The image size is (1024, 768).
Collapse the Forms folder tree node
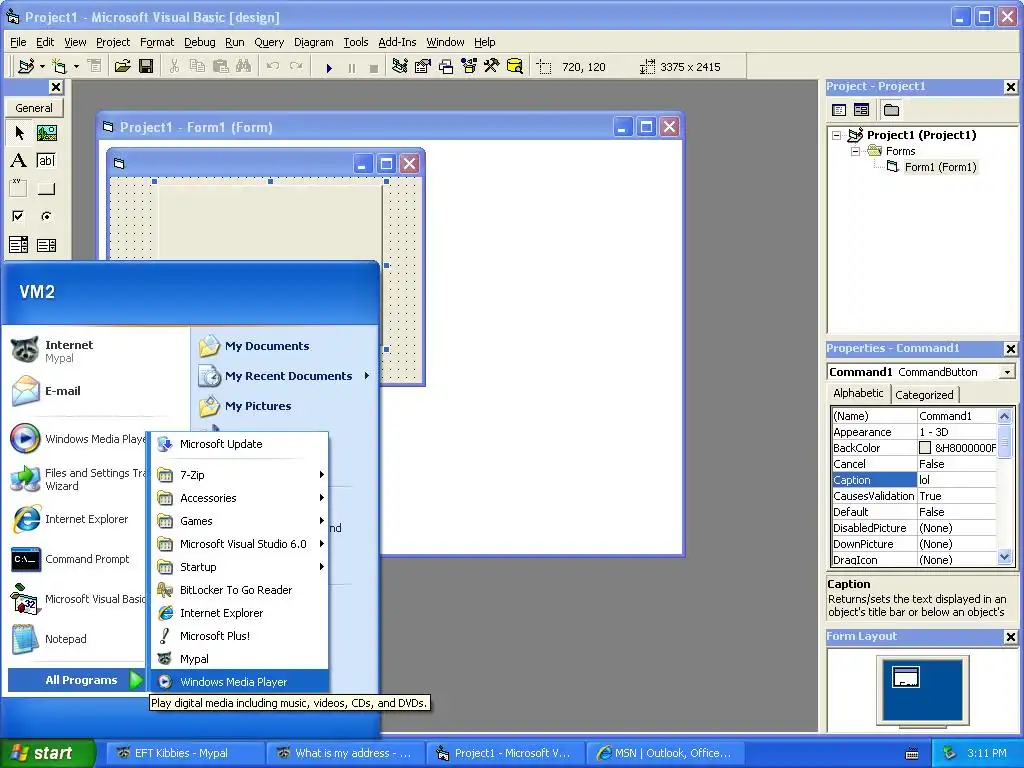click(855, 152)
